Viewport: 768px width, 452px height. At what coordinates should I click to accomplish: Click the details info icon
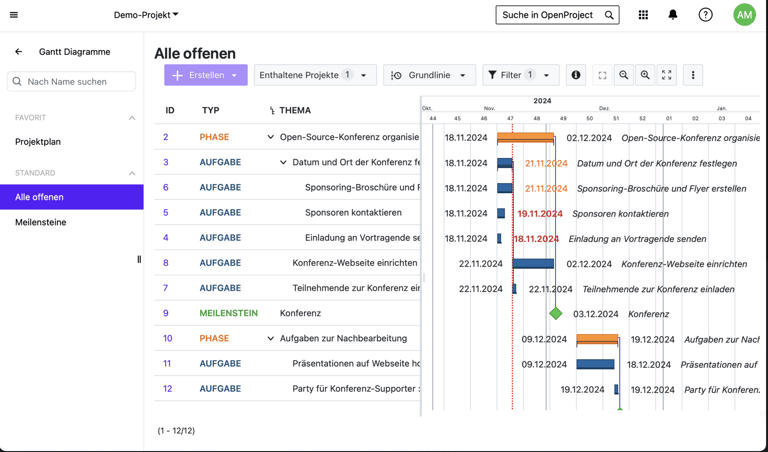point(576,75)
